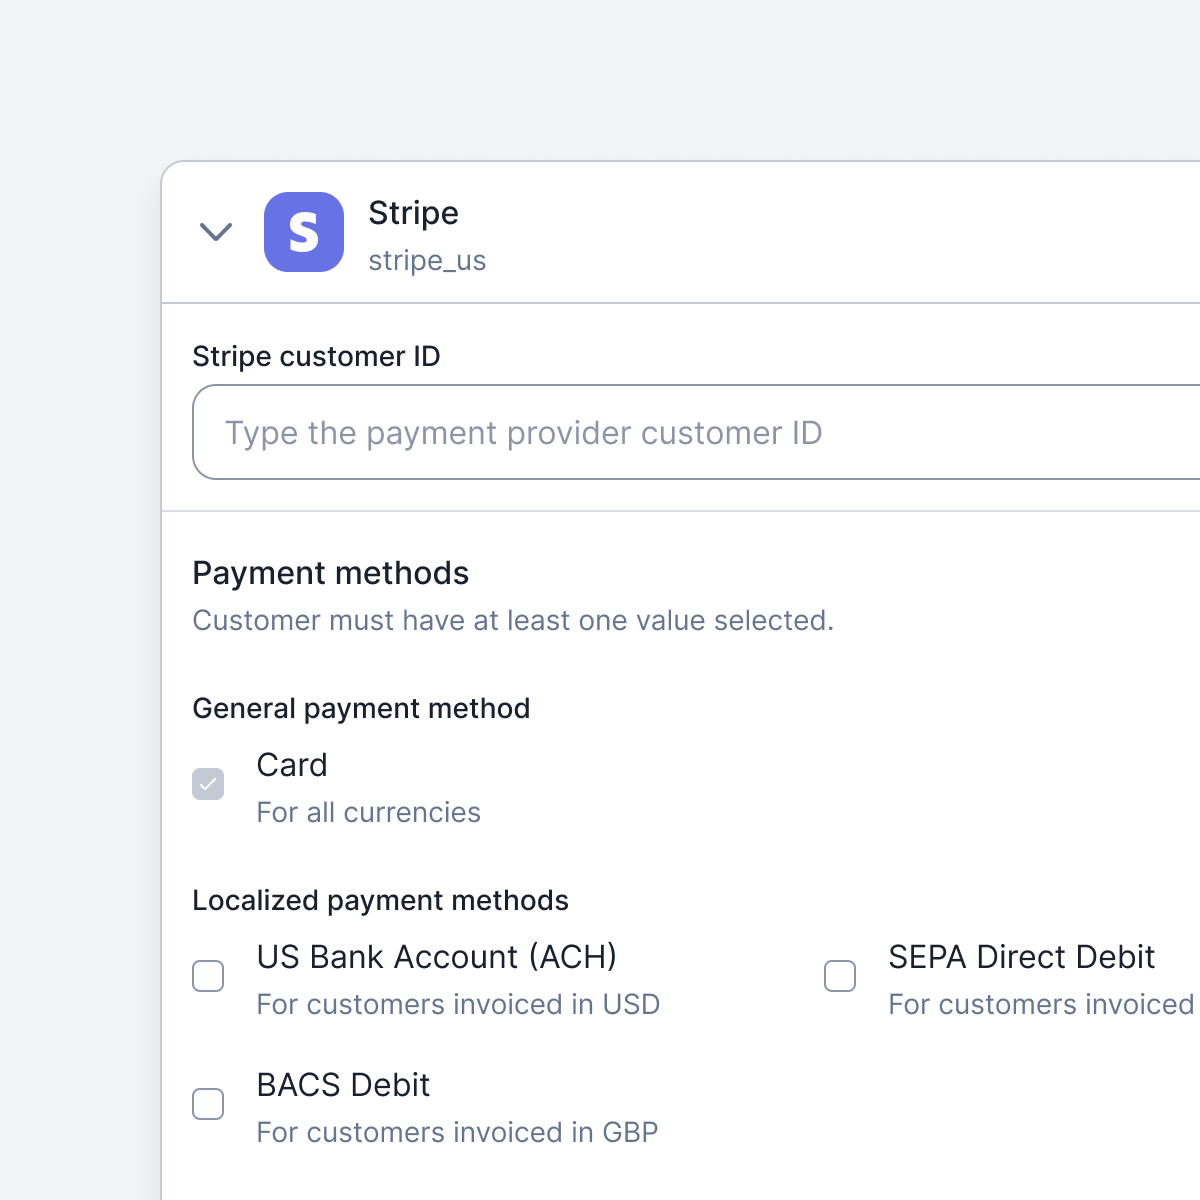Click 'For customers invoiced in USD' text
The width and height of the screenshot is (1200, 1200).
[x=458, y=1004]
